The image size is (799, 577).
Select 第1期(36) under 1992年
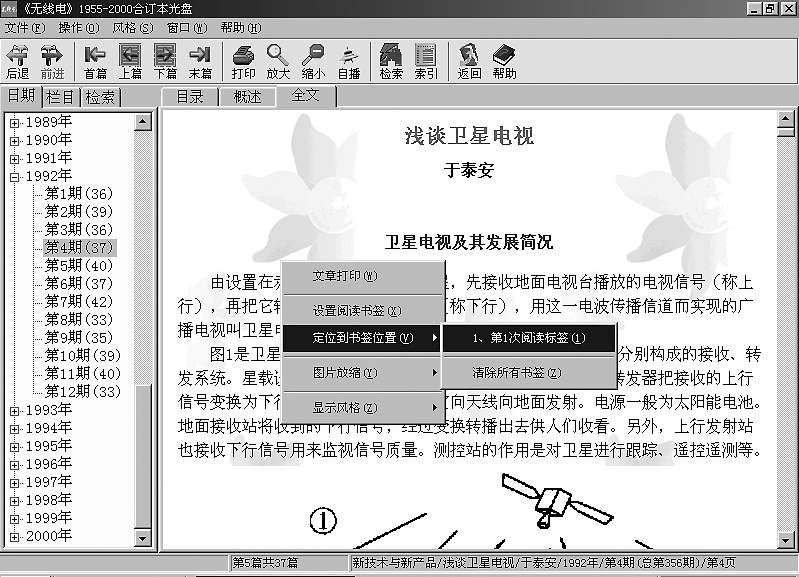click(79, 194)
